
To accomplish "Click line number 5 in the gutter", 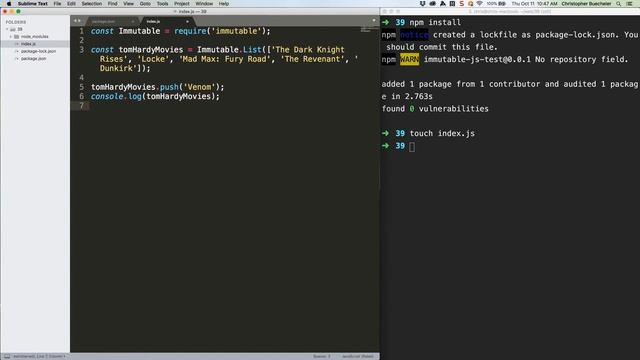I will 82,87.
